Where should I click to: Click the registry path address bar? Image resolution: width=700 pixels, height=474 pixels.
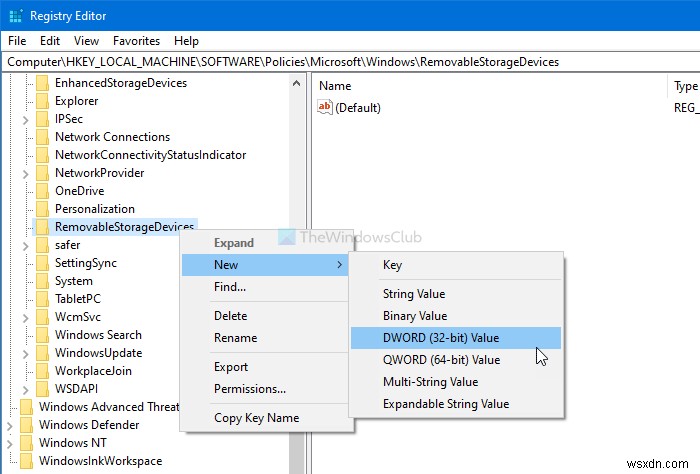[x=350, y=62]
